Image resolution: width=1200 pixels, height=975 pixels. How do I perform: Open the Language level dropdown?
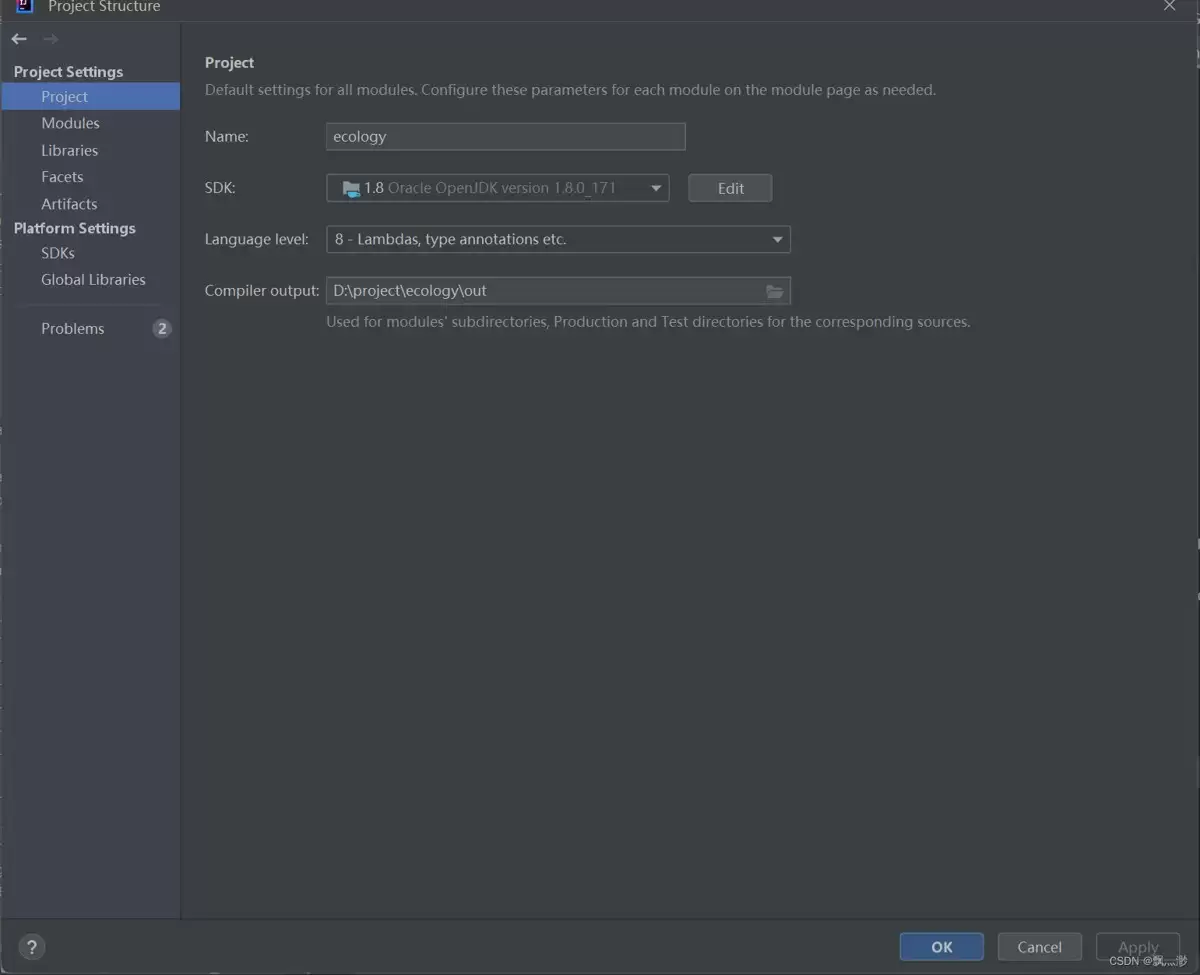(558, 239)
